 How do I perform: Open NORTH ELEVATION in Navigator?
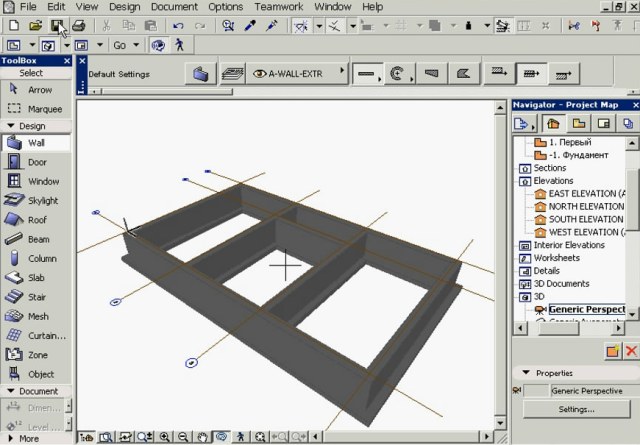tap(586, 206)
